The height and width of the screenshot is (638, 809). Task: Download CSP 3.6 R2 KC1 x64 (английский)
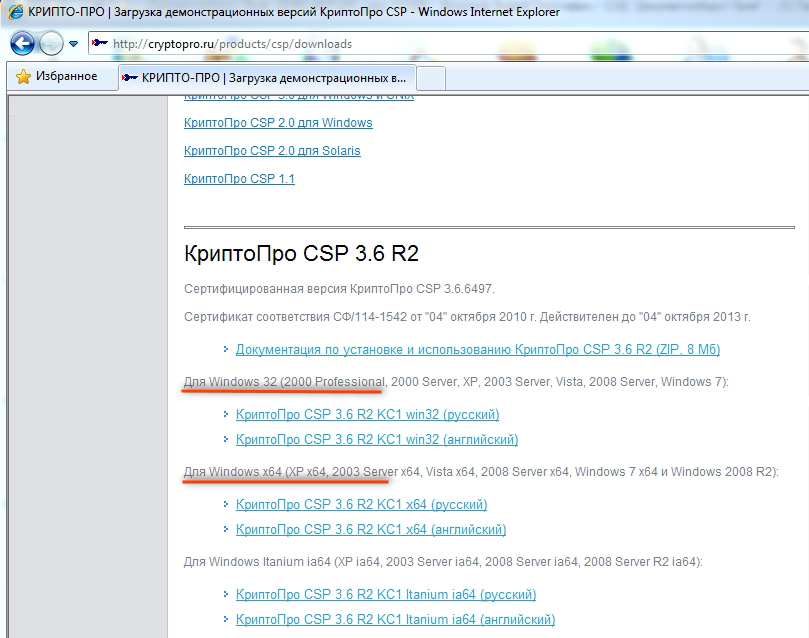pyautogui.click(x=371, y=529)
